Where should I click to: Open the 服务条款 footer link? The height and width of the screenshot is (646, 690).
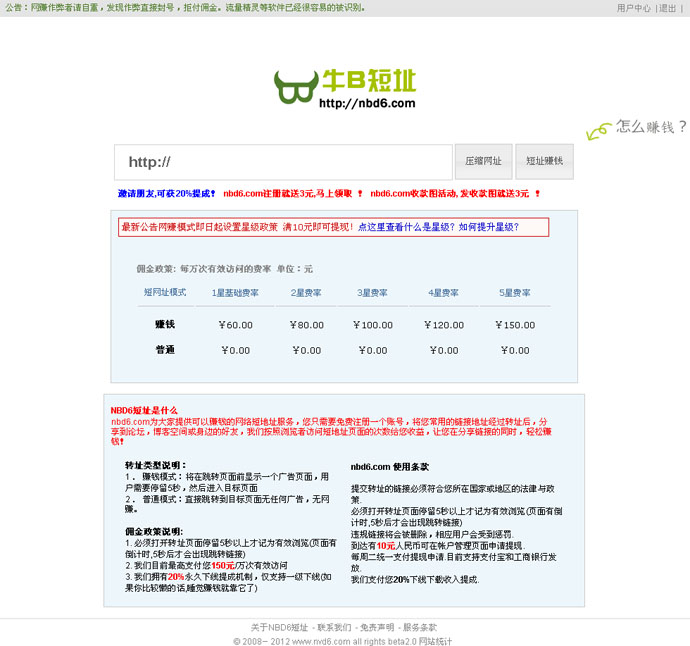(x=420, y=628)
